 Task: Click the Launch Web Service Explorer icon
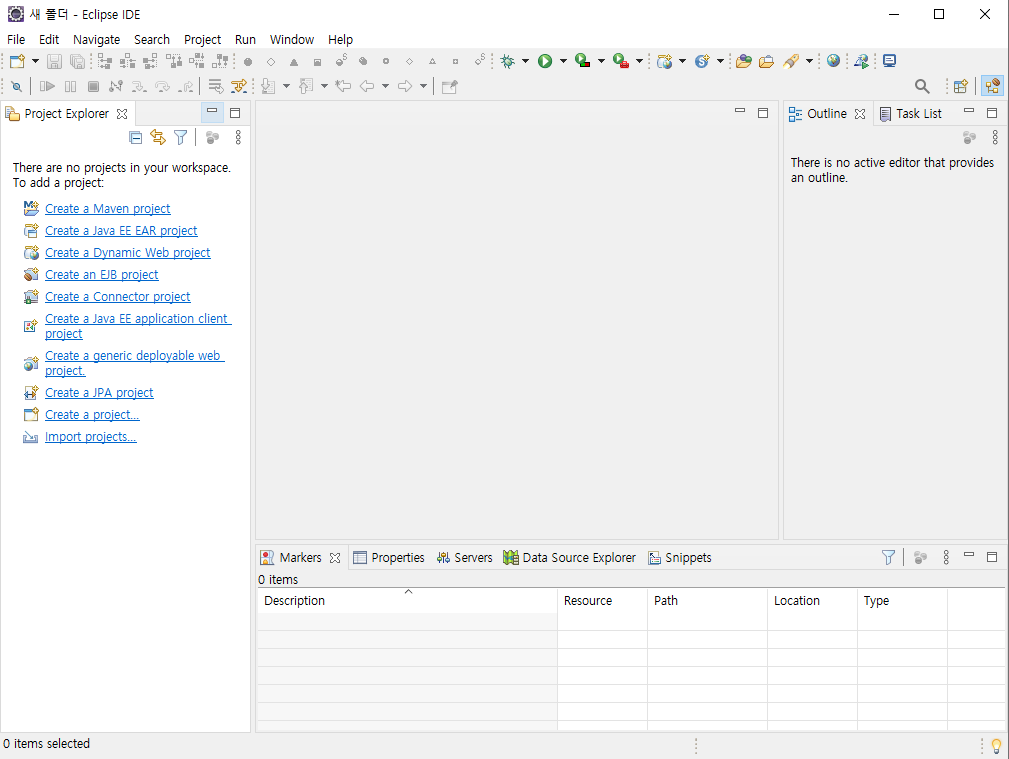pyautogui.click(x=862, y=61)
